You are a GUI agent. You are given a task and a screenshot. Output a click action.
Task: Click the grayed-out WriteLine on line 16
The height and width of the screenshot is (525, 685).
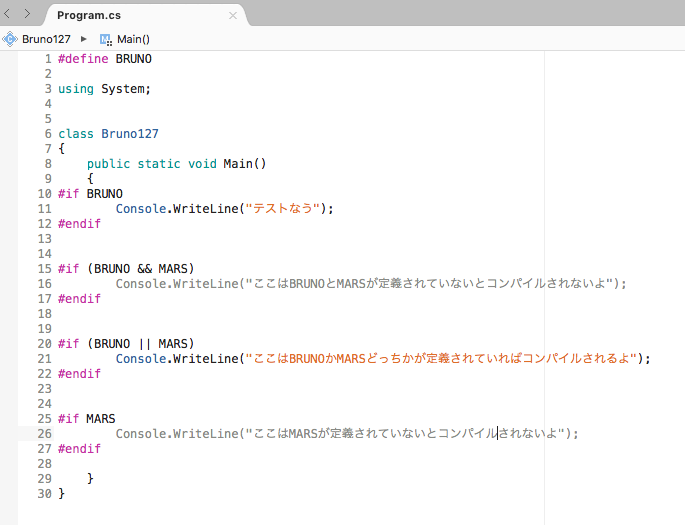[x=371, y=284]
